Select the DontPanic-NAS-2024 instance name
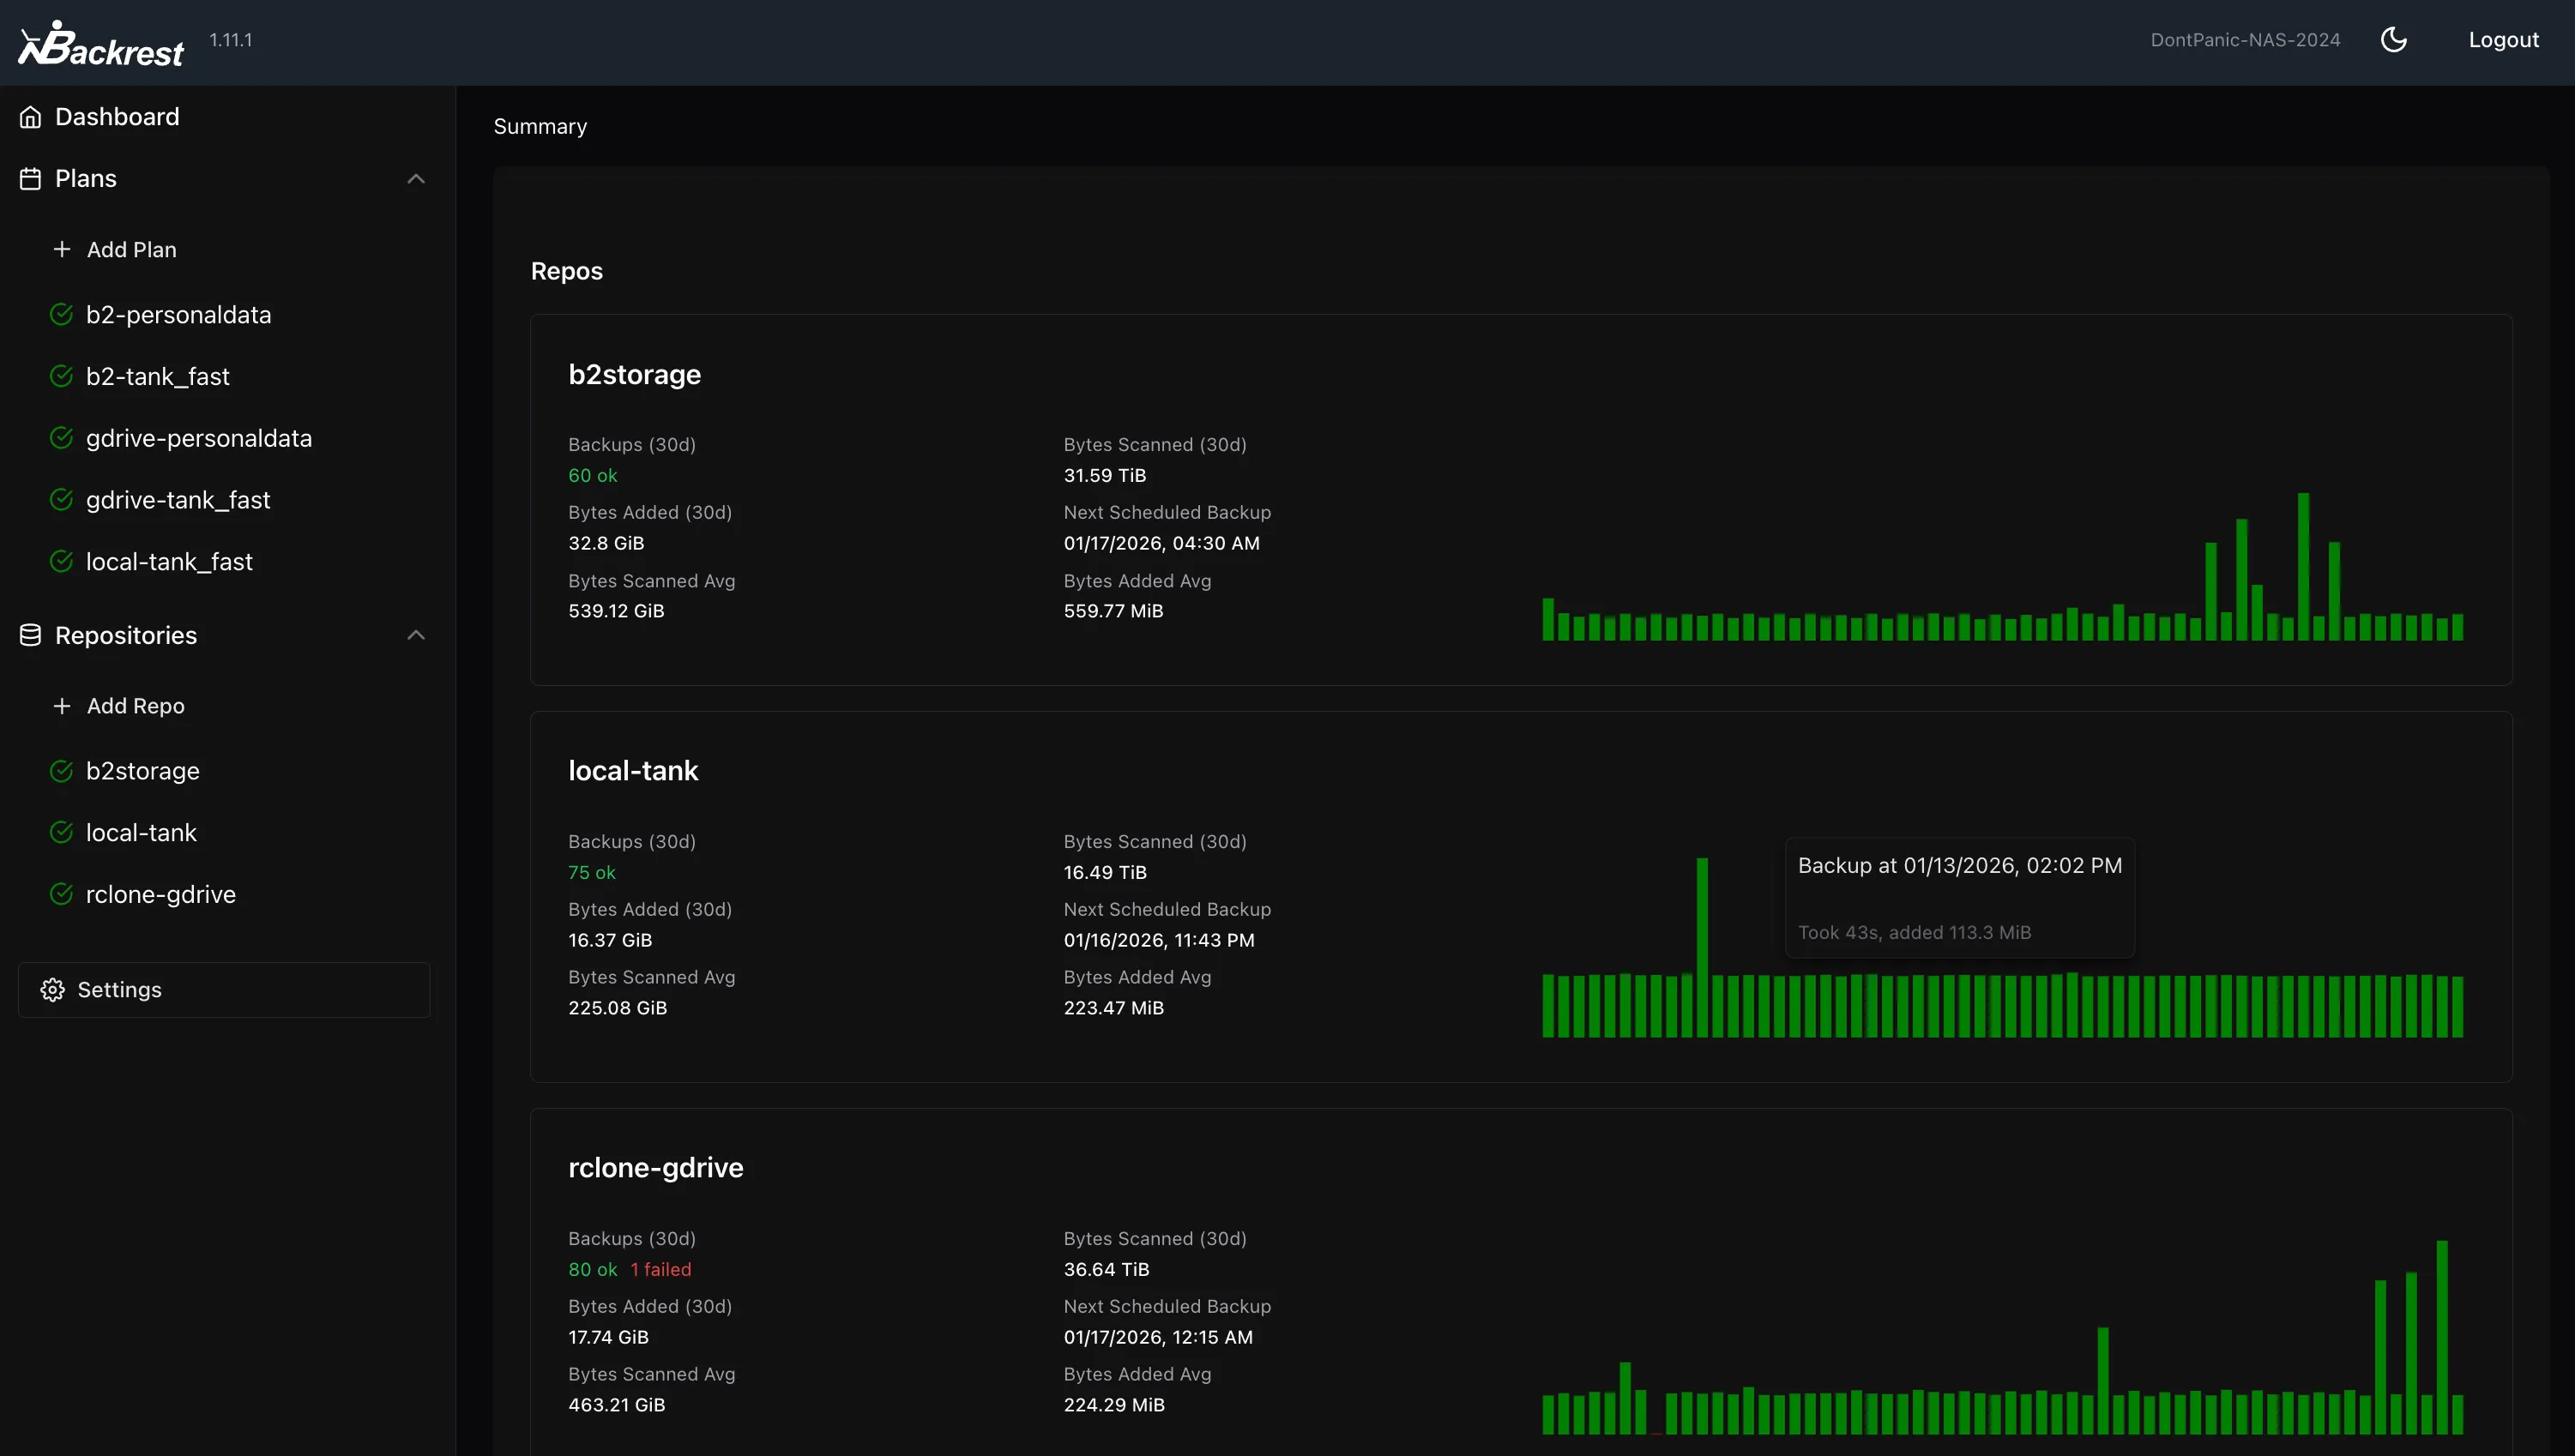Viewport: 2575px width, 1456px height. coord(2245,40)
